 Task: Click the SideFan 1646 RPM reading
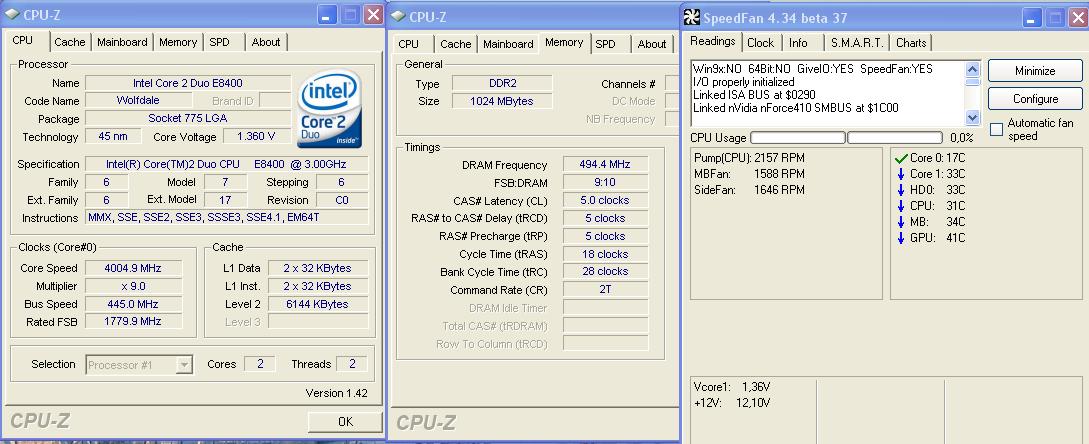[749, 189]
